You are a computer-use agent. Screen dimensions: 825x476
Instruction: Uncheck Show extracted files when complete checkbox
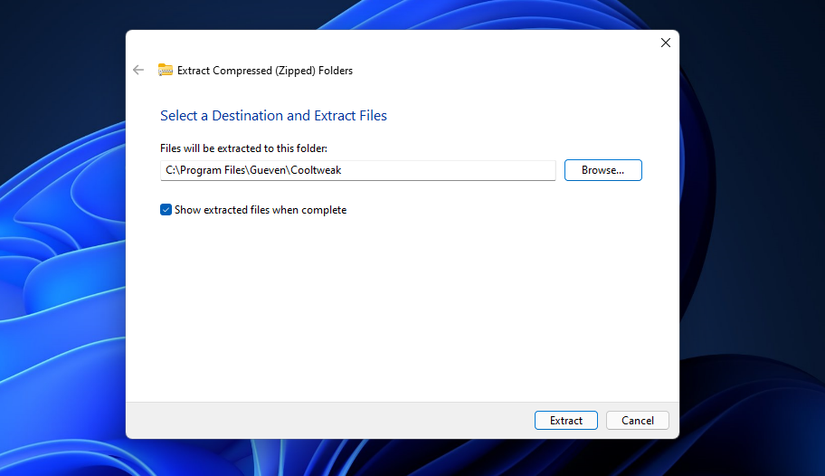[166, 210]
